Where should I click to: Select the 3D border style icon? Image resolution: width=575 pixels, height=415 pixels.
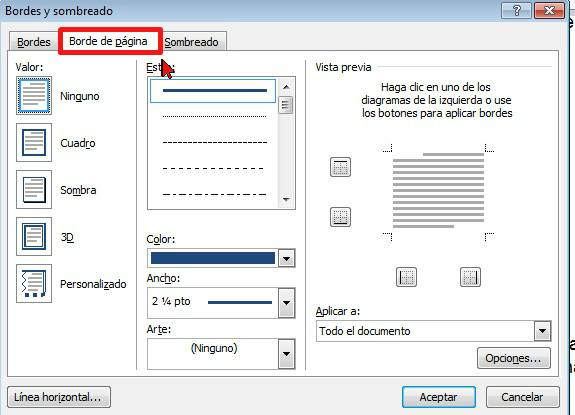tap(34, 236)
